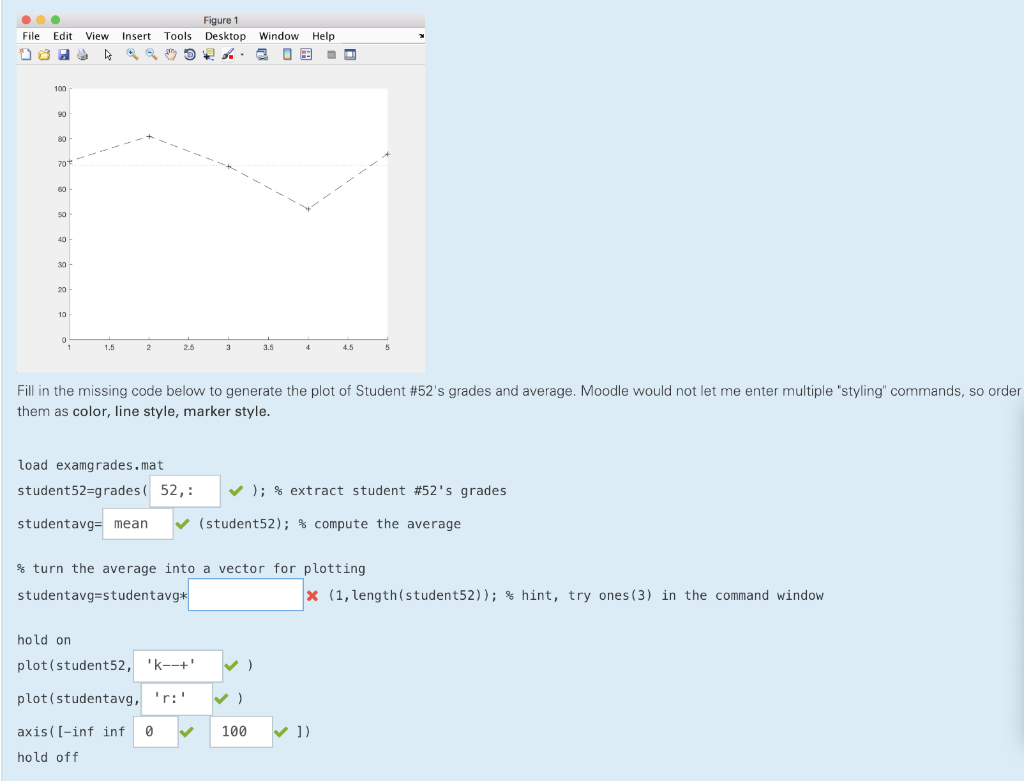Open the File menu
The image size is (1024, 781).
[31, 37]
